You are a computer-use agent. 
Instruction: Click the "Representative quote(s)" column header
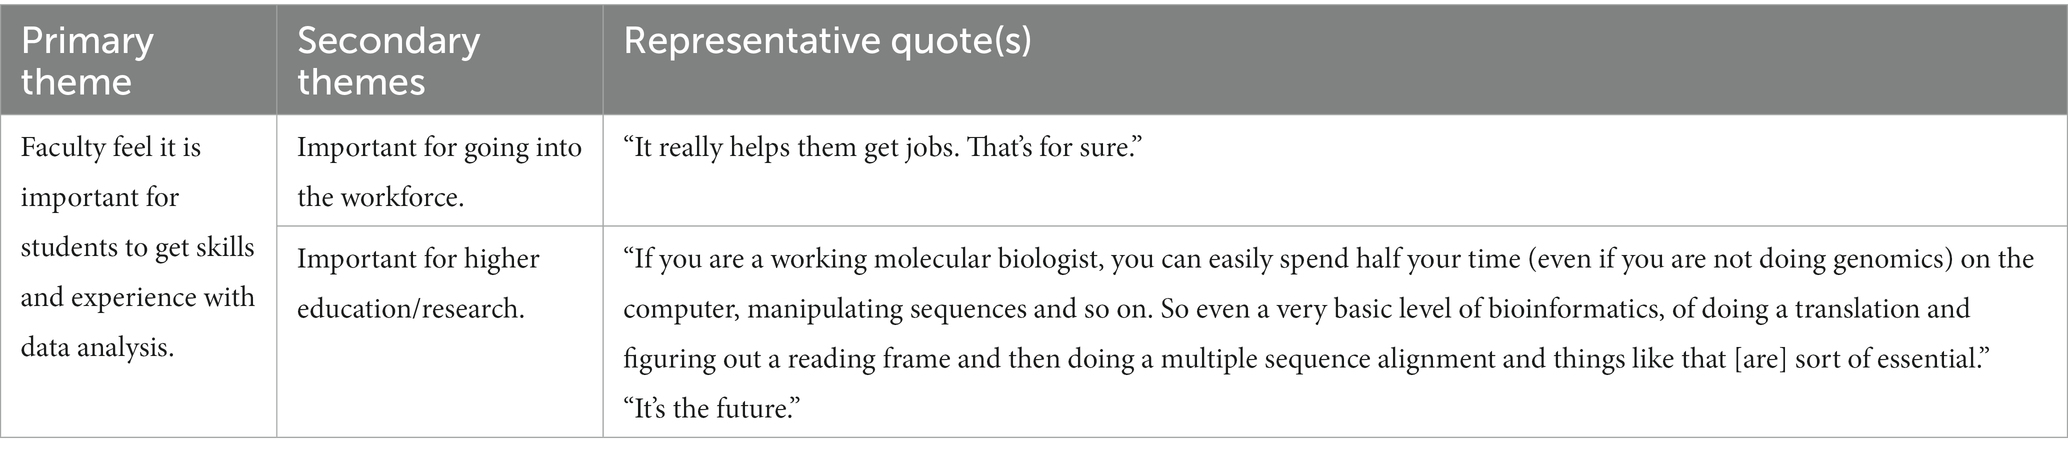(1335, 59)
